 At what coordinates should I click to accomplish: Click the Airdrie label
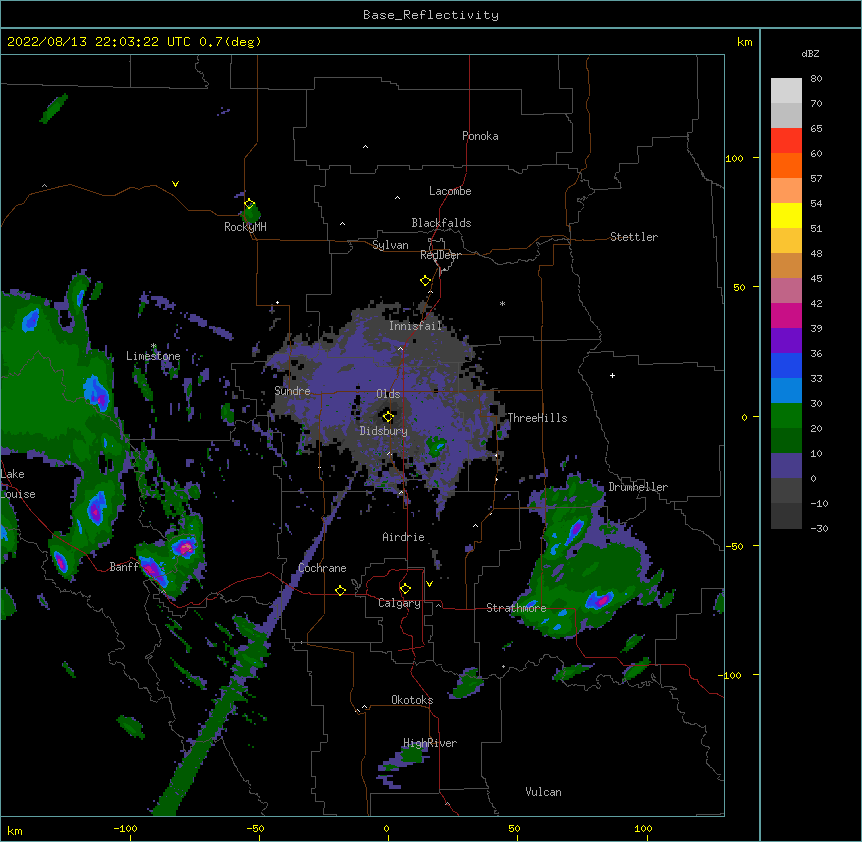[404, 537]
